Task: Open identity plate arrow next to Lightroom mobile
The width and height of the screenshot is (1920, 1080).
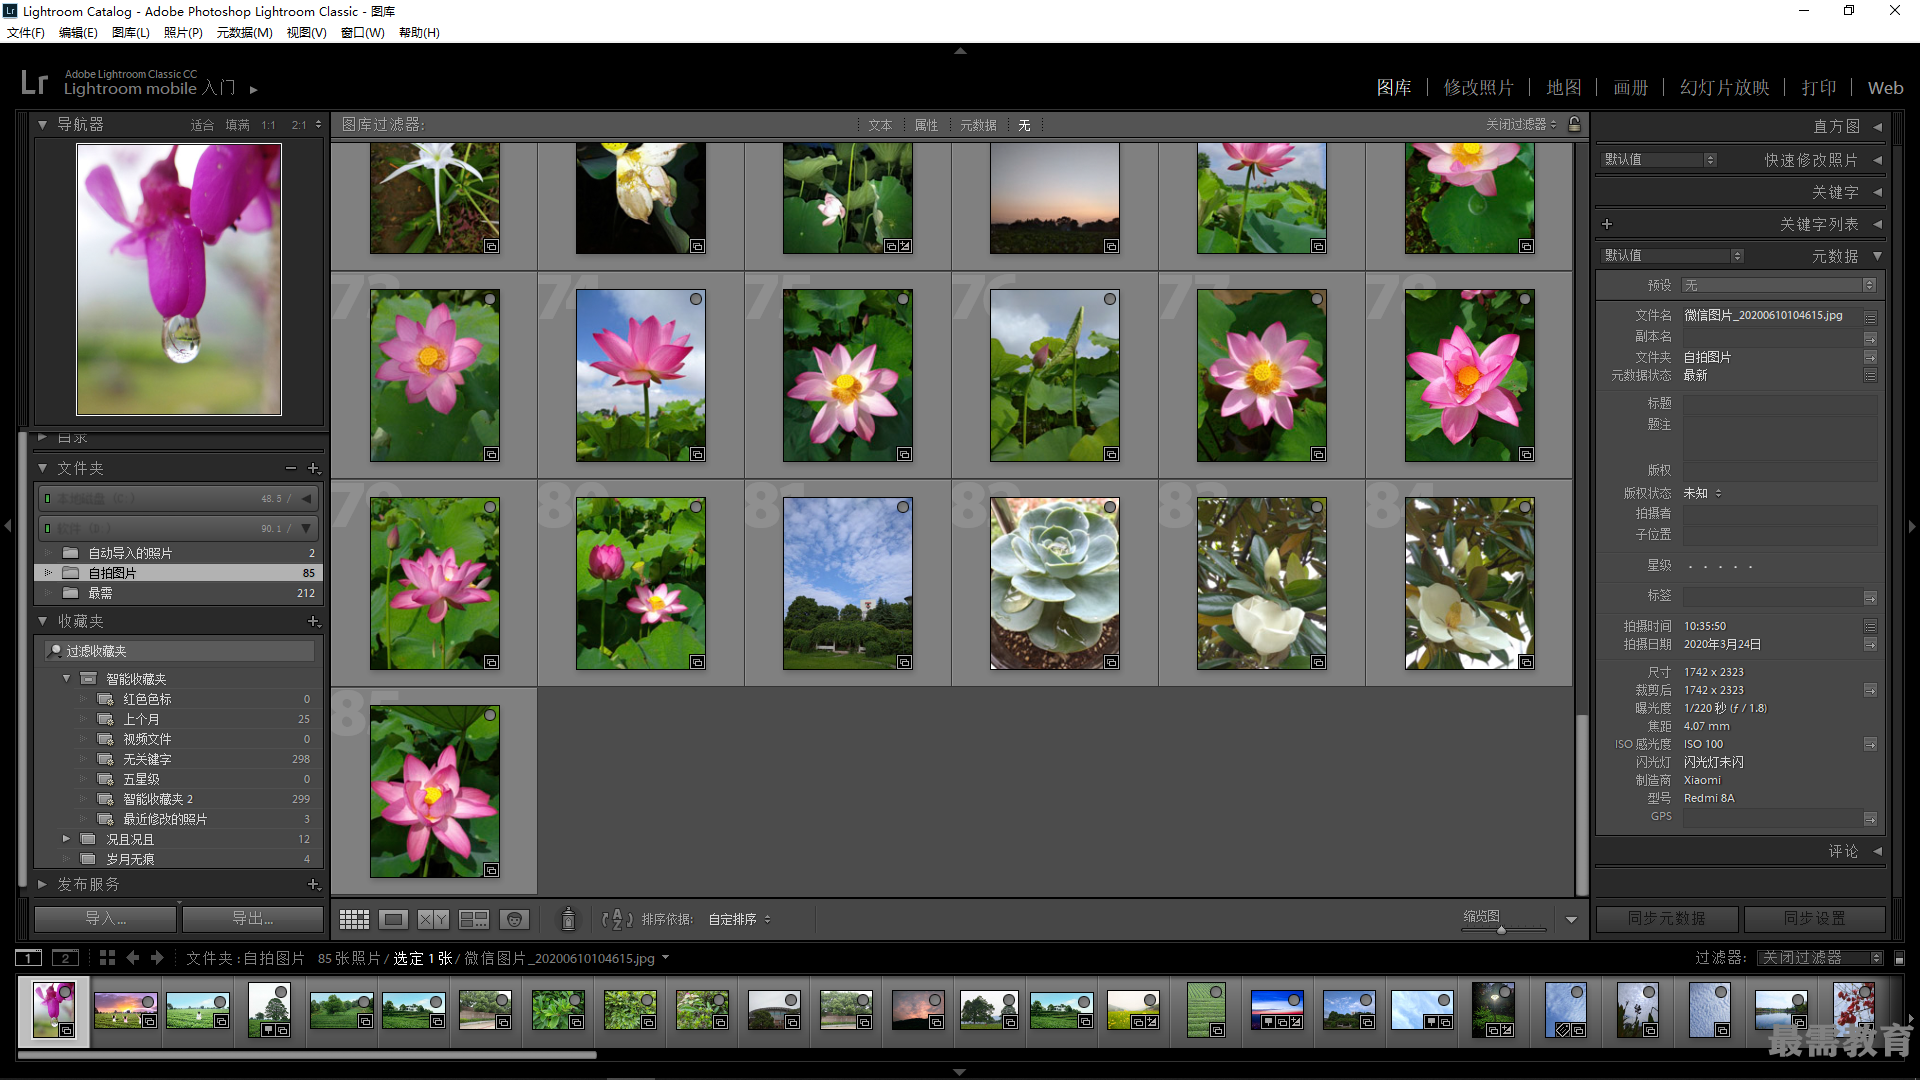Action: point(254,90)
